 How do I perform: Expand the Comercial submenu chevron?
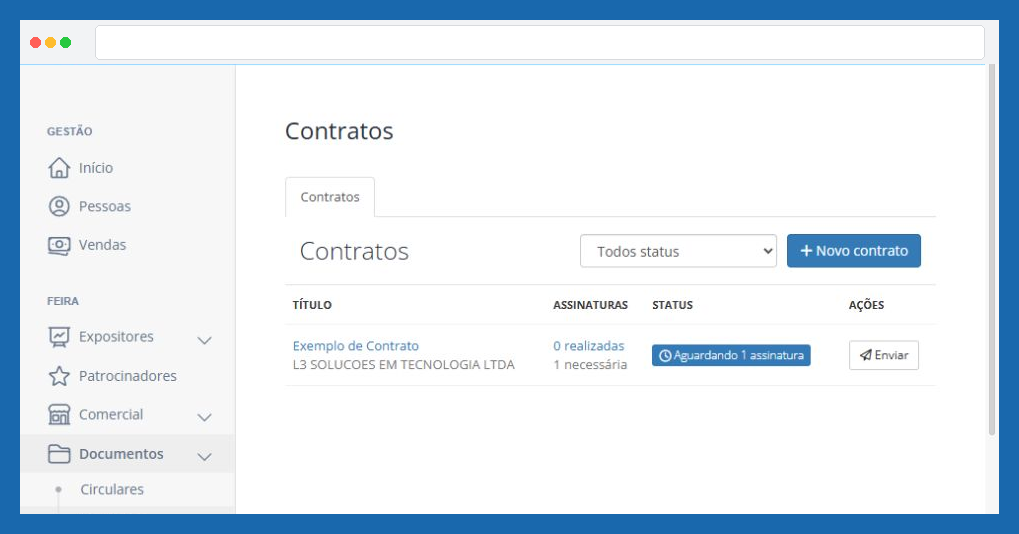[205, 417]
